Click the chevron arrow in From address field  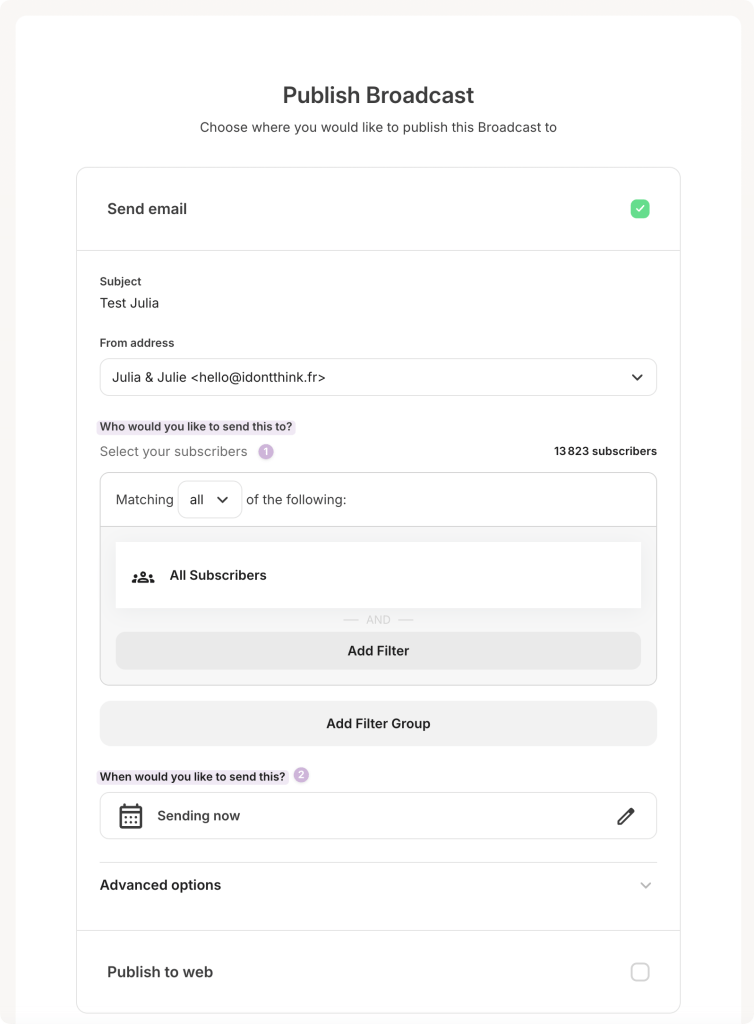coord(637,377)
